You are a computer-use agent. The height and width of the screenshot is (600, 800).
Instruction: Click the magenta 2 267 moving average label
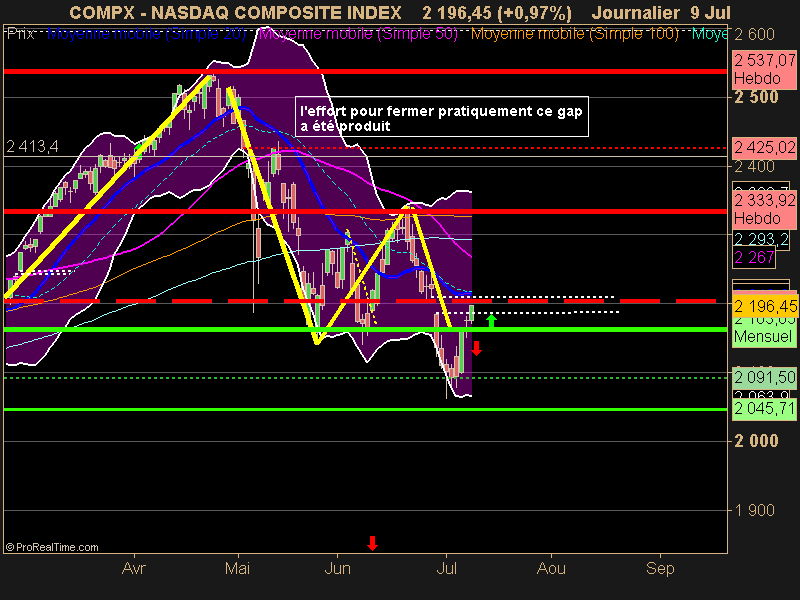[x=754, y=257]
